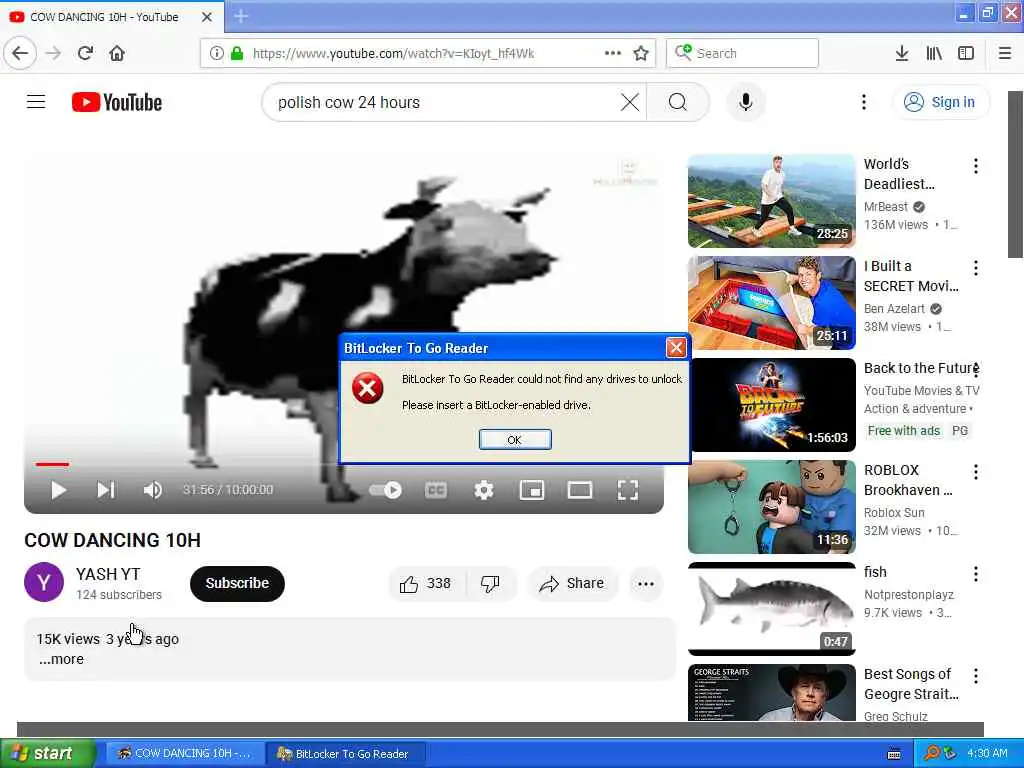
Task: Open options menu for World's Deadliest video
Action: (976, 166)
